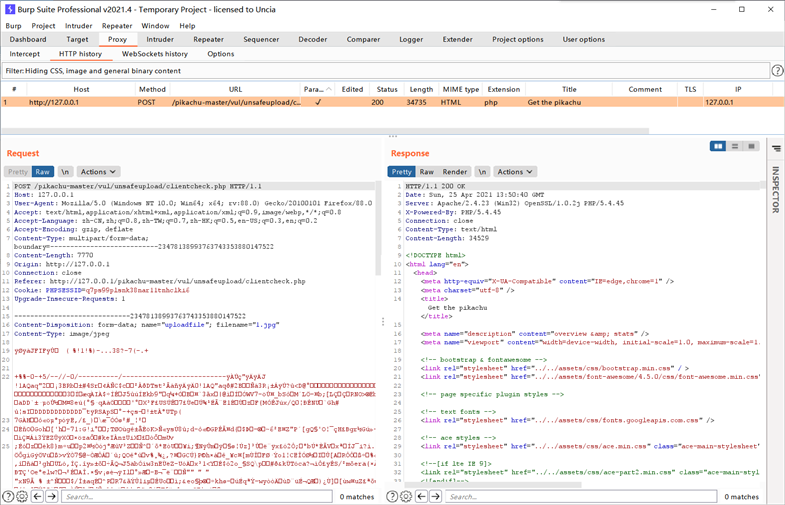The image size is (785, 505).
Task: Open the Inspector panel menu icon
Action: [776, 148]
